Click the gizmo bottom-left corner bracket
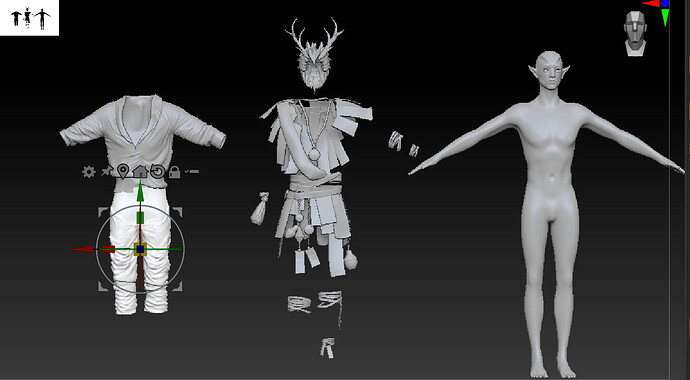Screen dimensions: 690x380 [102, 286]
